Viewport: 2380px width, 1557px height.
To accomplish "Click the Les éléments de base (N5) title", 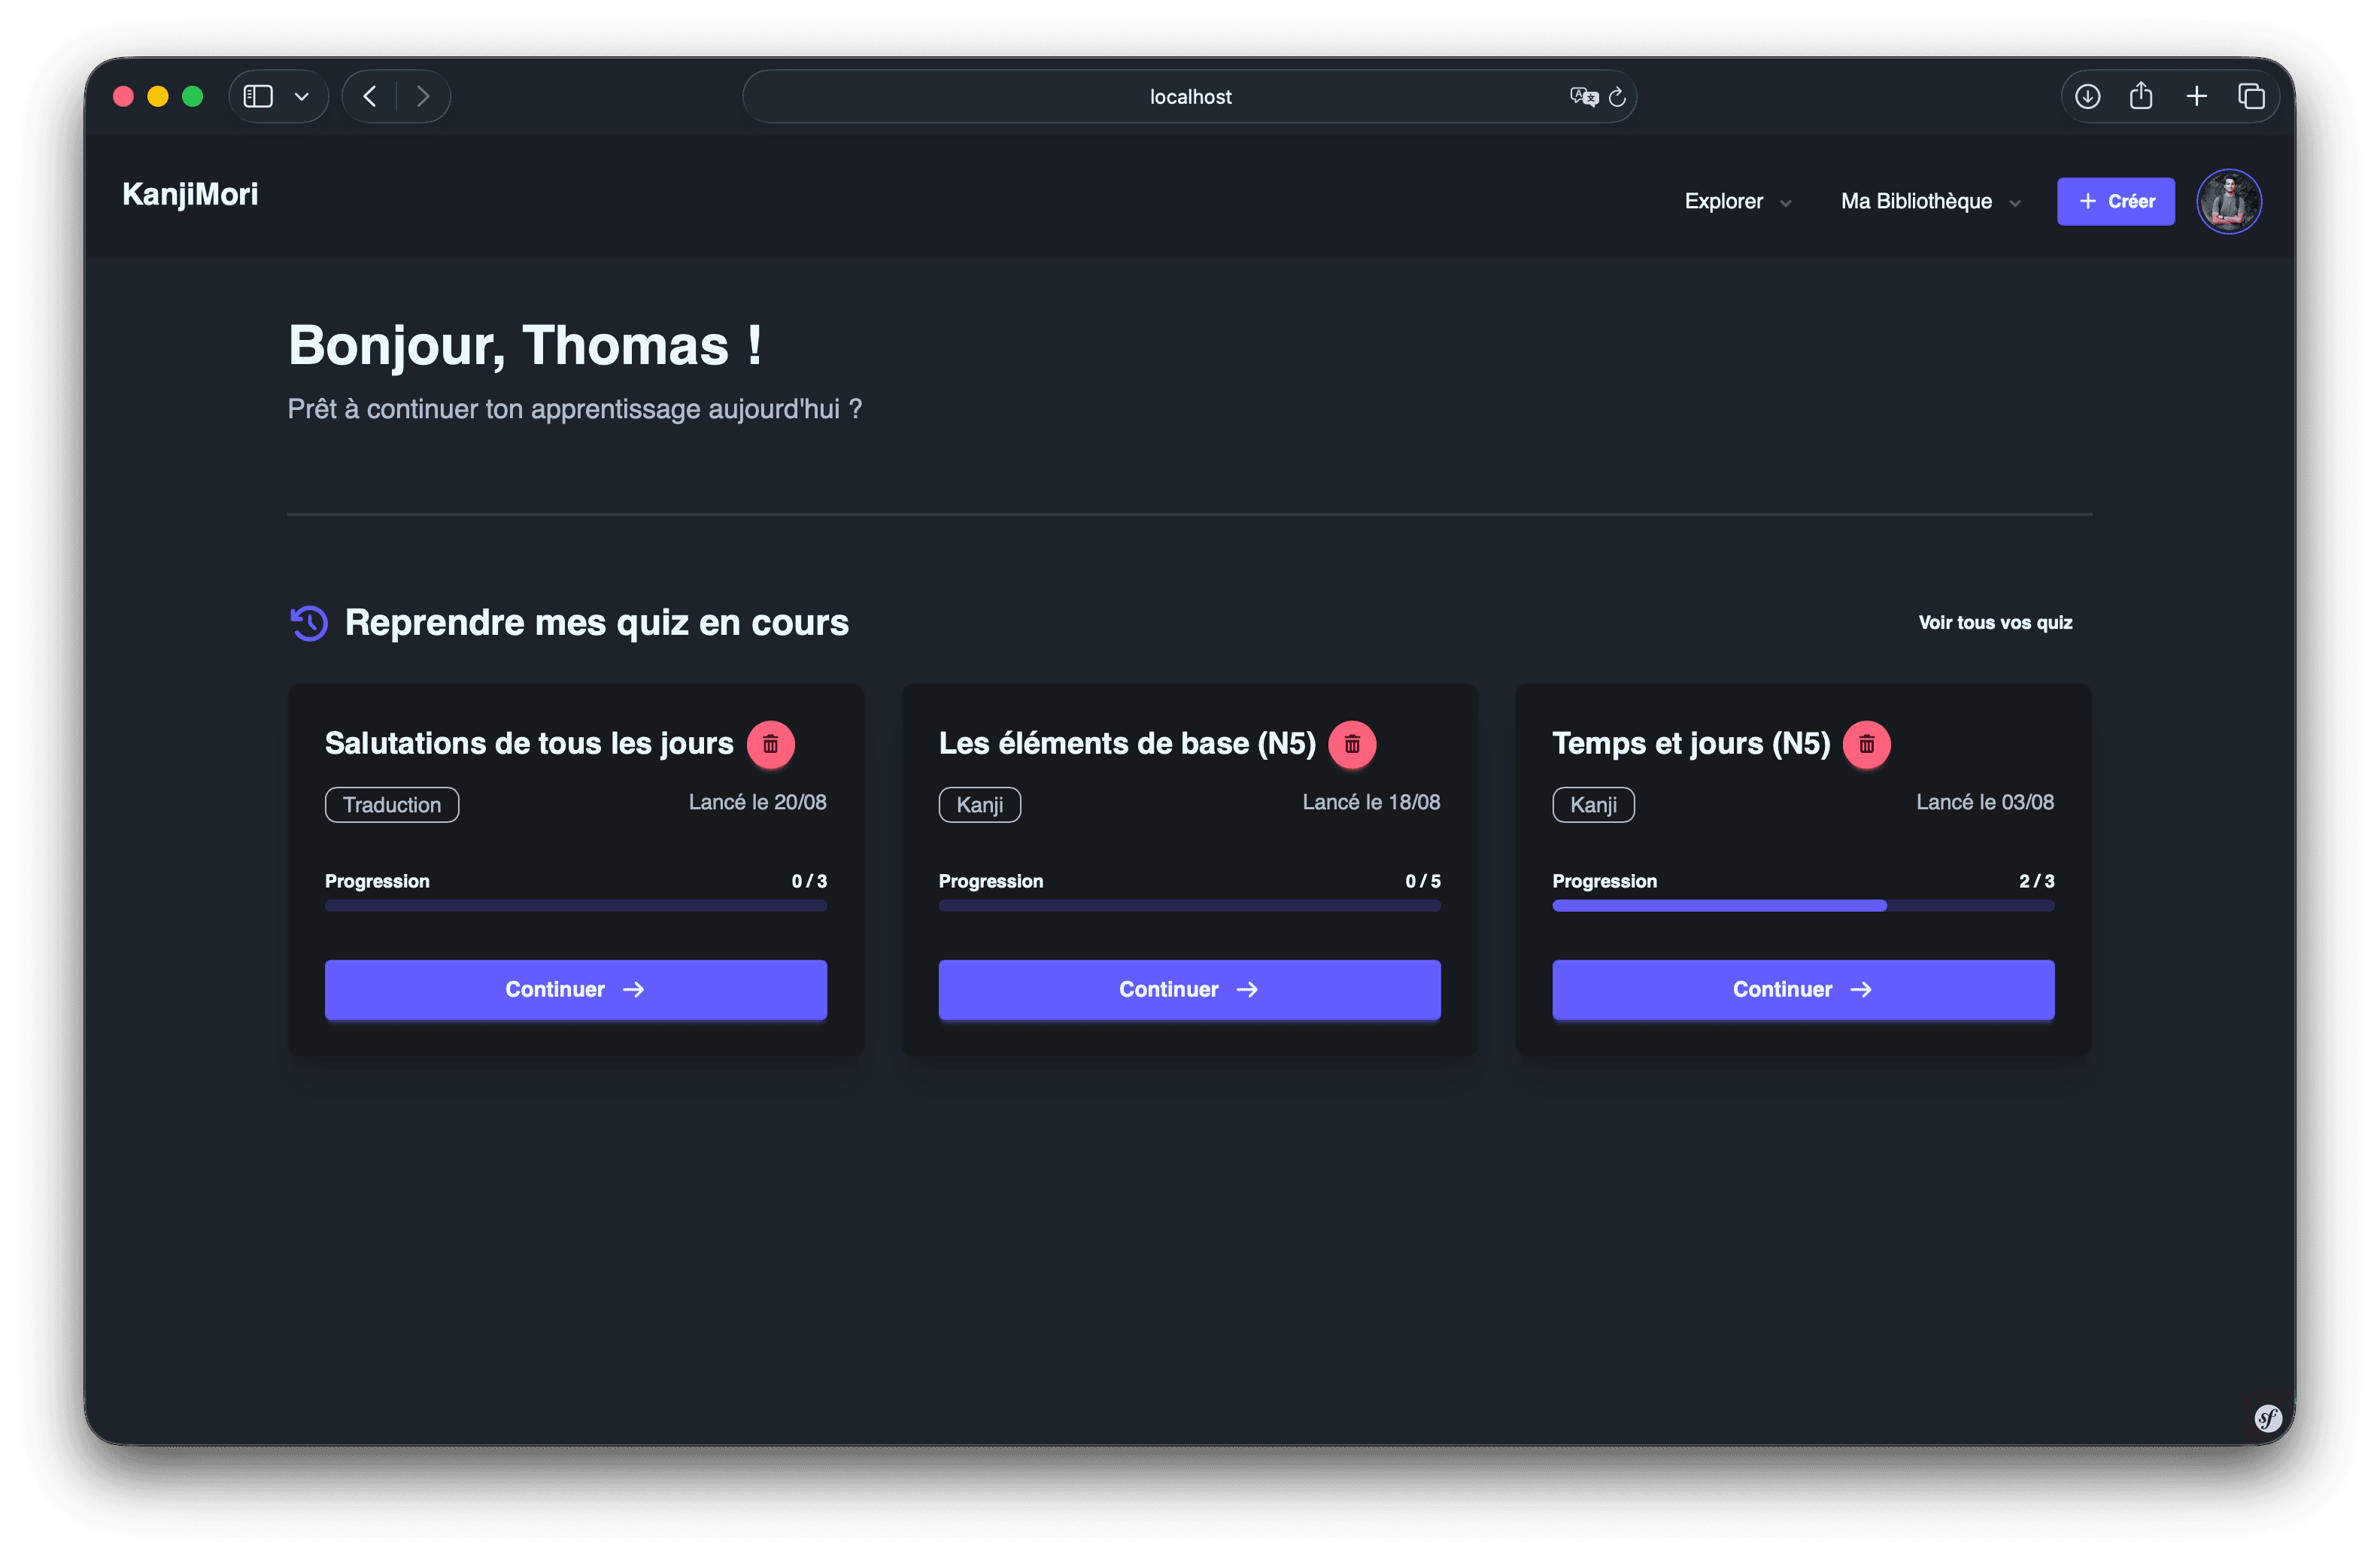I will (x=1127, y=743).
